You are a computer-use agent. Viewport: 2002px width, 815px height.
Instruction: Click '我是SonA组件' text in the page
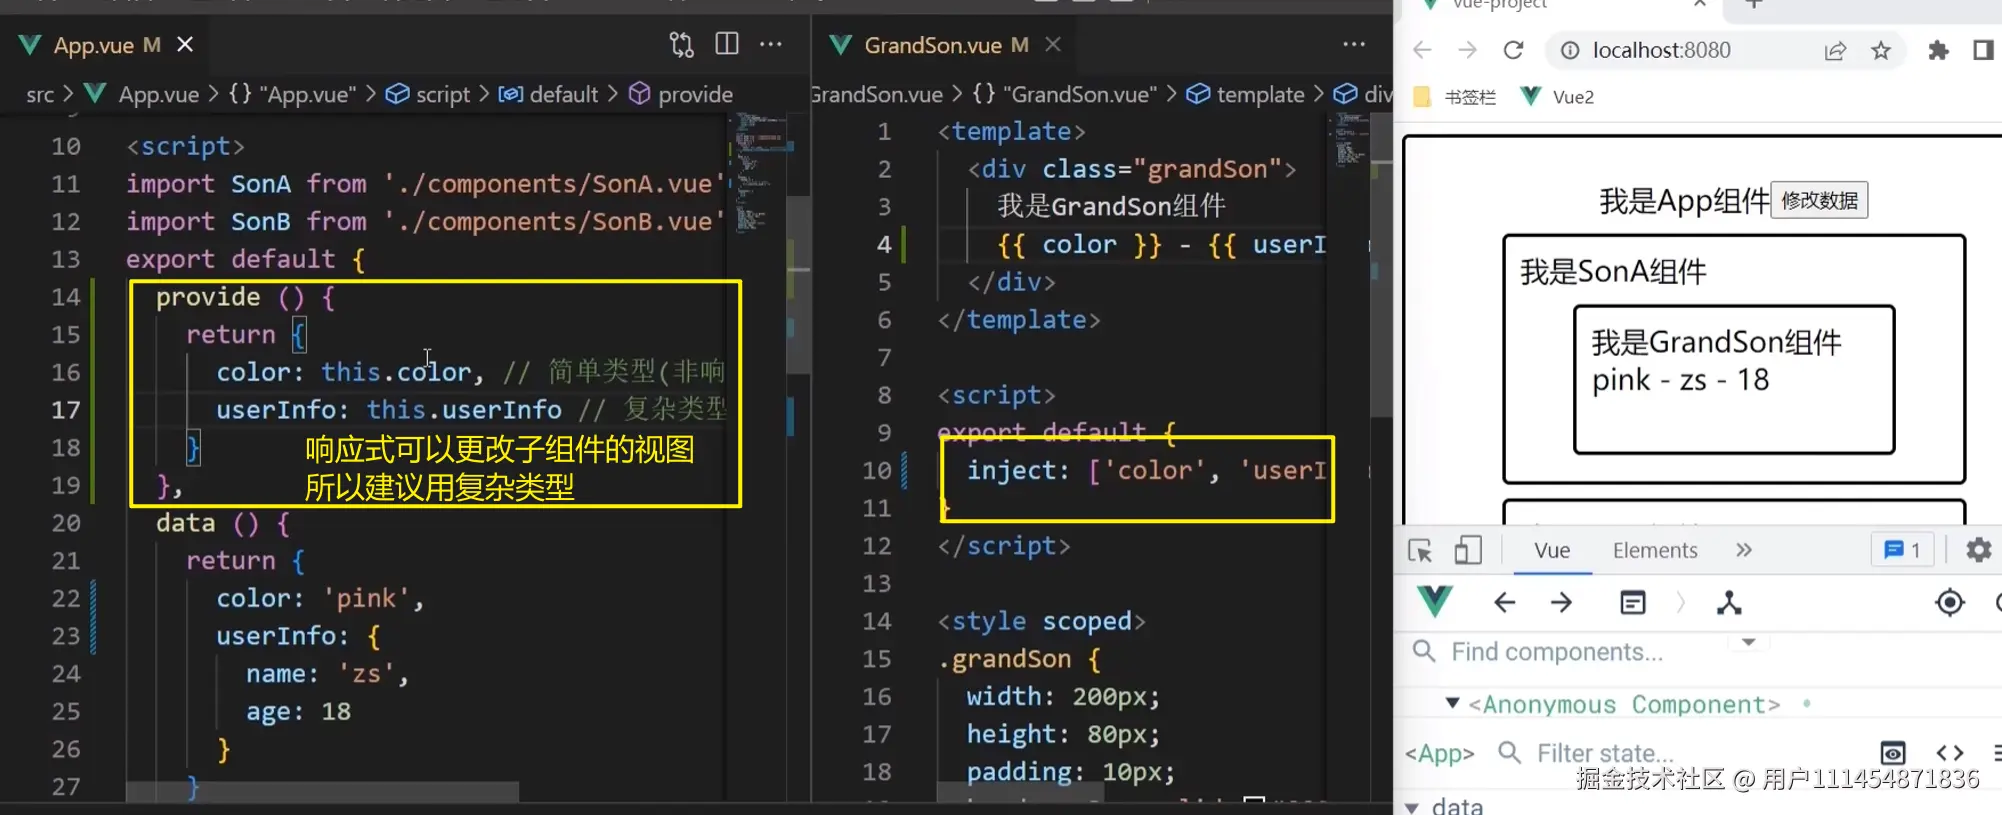point(1613,272)
